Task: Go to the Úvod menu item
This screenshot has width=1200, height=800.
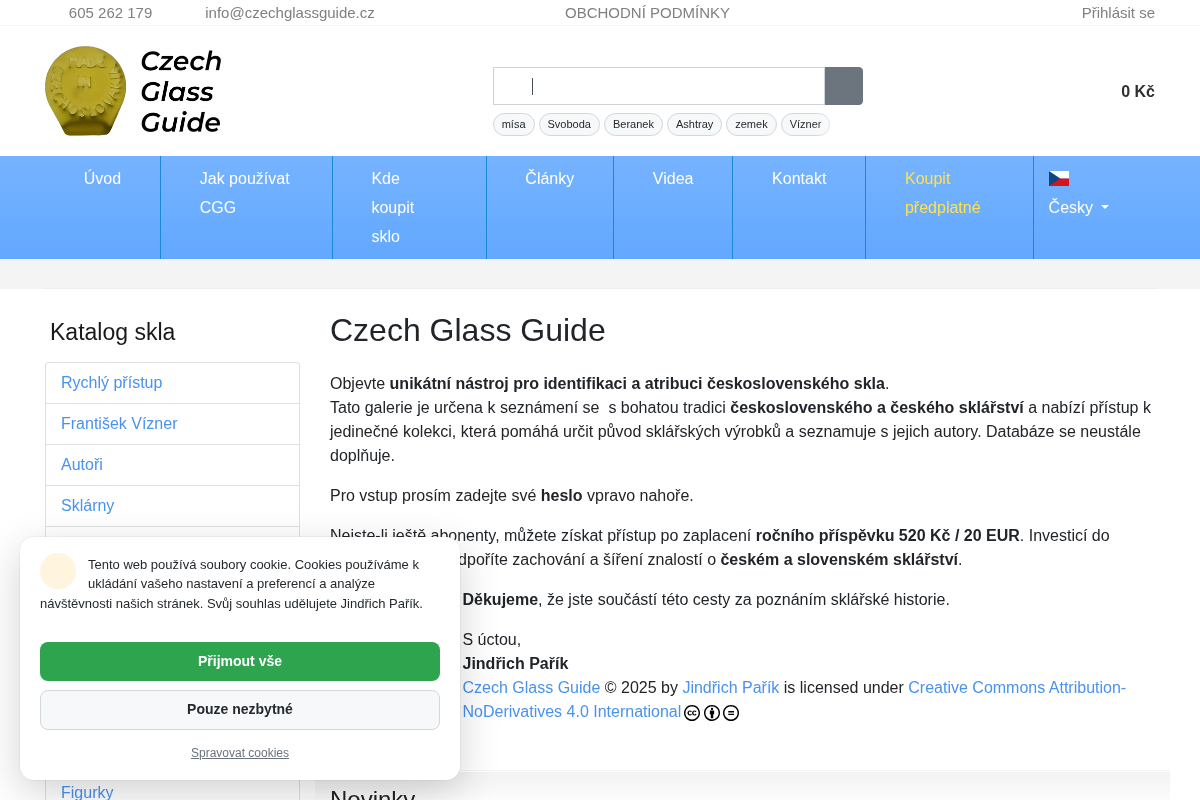Action: point(102,178)
